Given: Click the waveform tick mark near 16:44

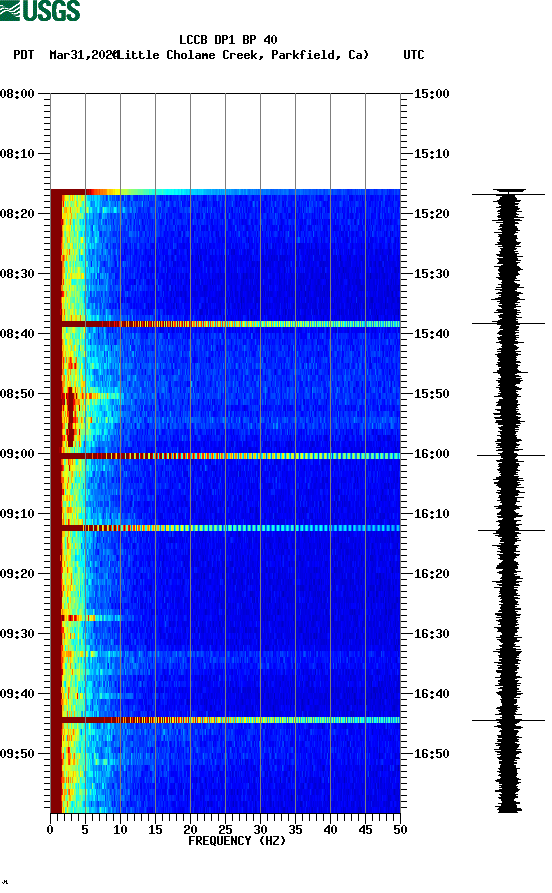Looking at the screenshot, I should 508,720.
